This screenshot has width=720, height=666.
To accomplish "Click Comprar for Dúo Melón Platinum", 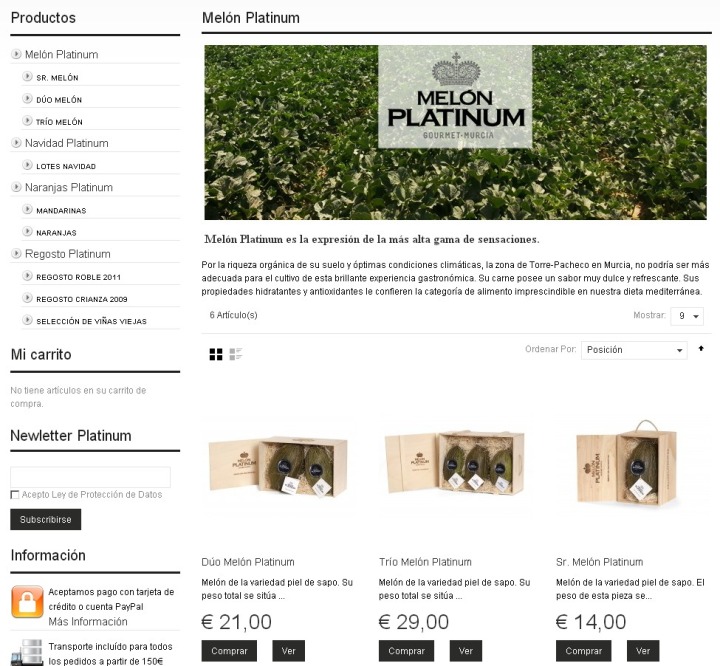I will [229, 651].
